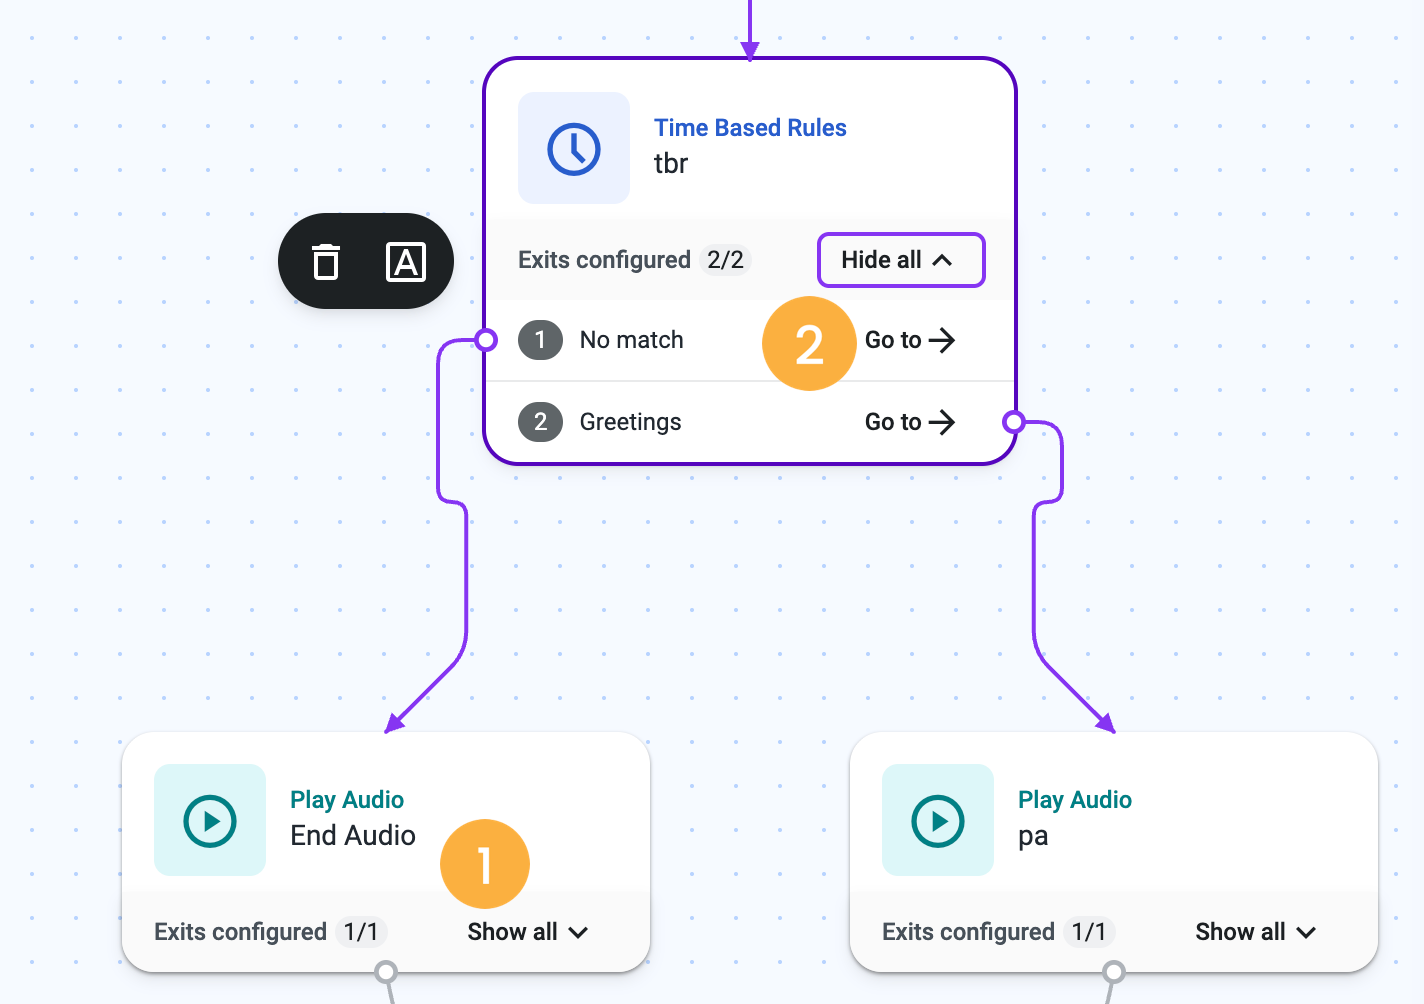The image size is (1424, 1004).
Task: Click the rename text icon in floating toolbar
Action: [x=406, y=262]
